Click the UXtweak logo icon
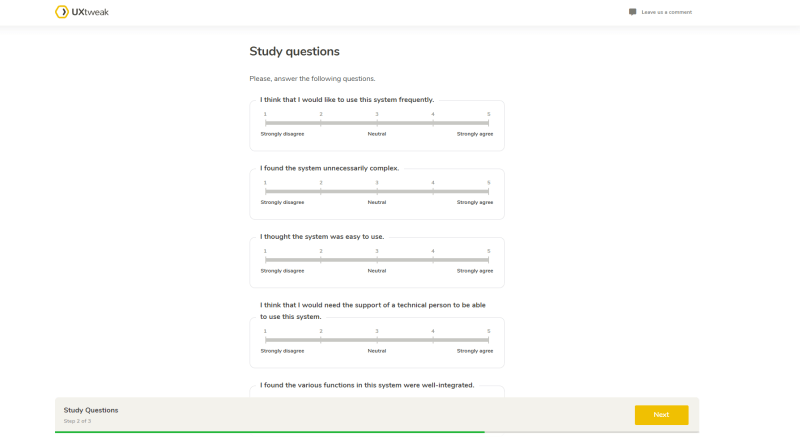 62,12
